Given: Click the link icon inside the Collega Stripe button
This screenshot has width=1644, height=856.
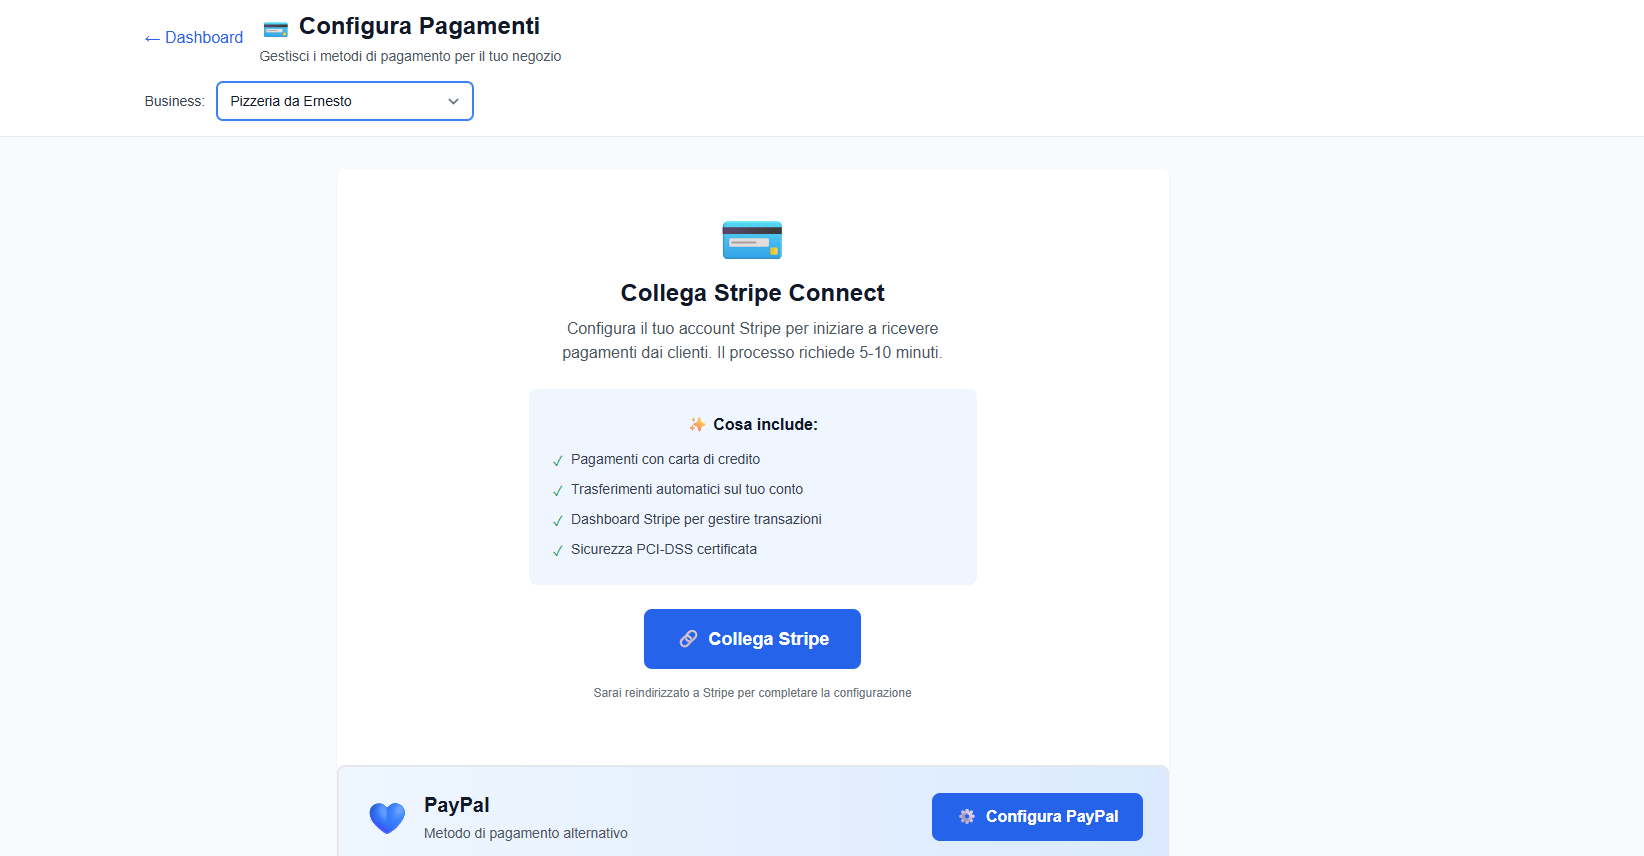Looking at the screenshot, I should click(689, 638).
